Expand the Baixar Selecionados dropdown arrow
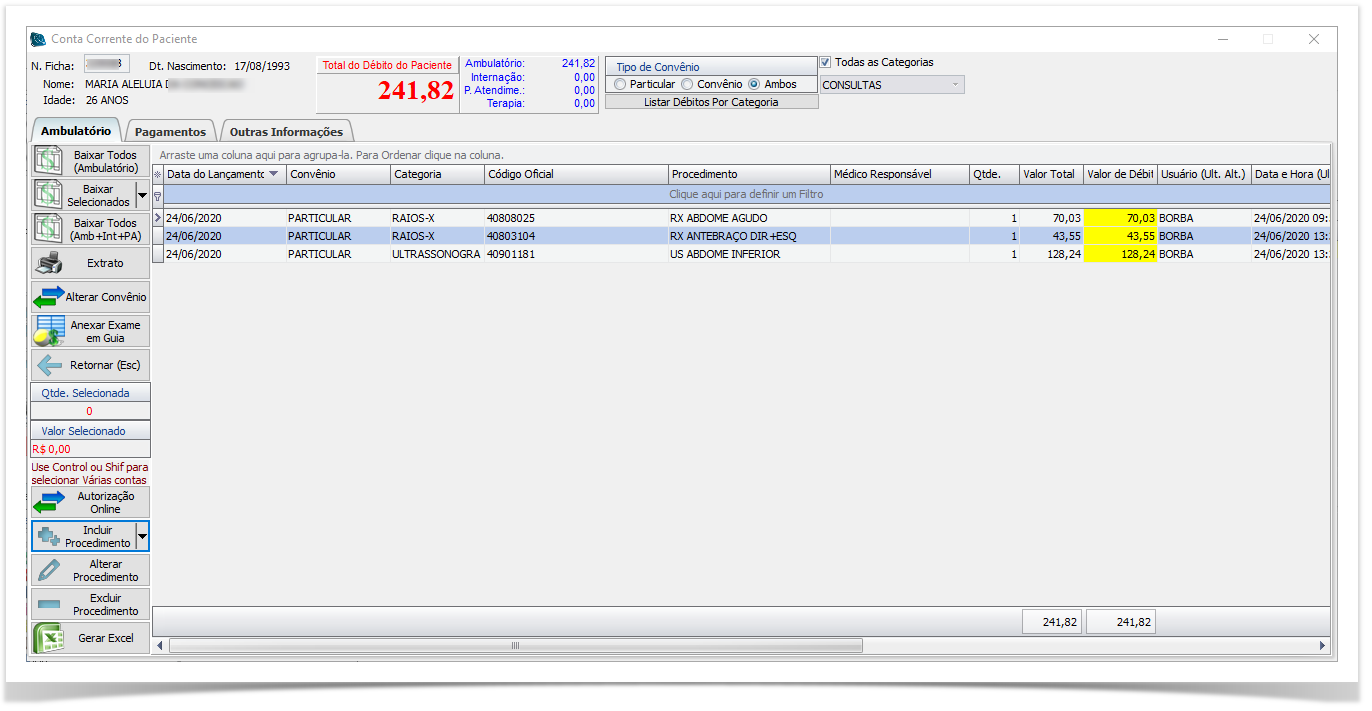The image size is (1372, 711). (142, 195)
